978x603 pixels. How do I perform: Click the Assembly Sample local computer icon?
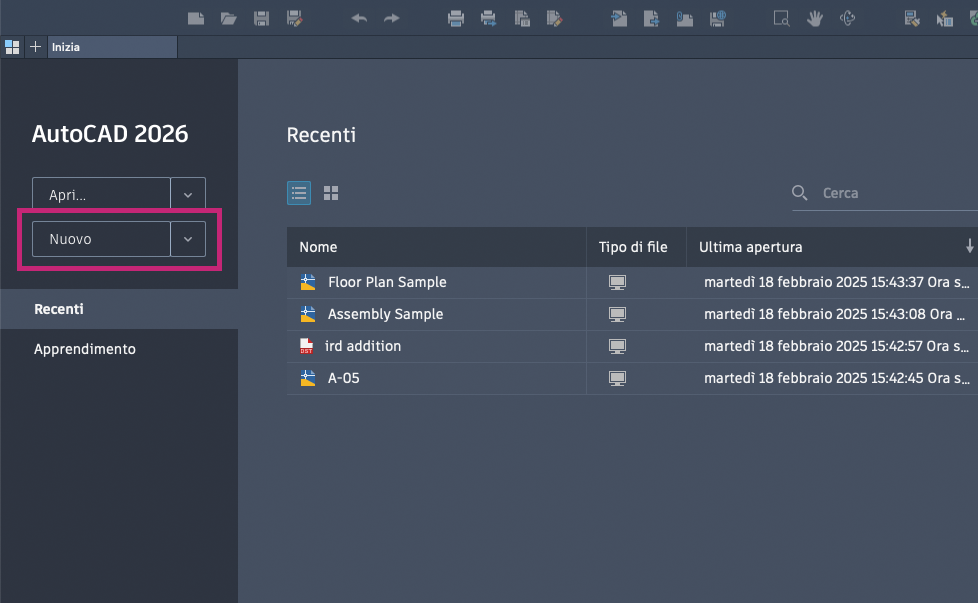pos(617,314)
